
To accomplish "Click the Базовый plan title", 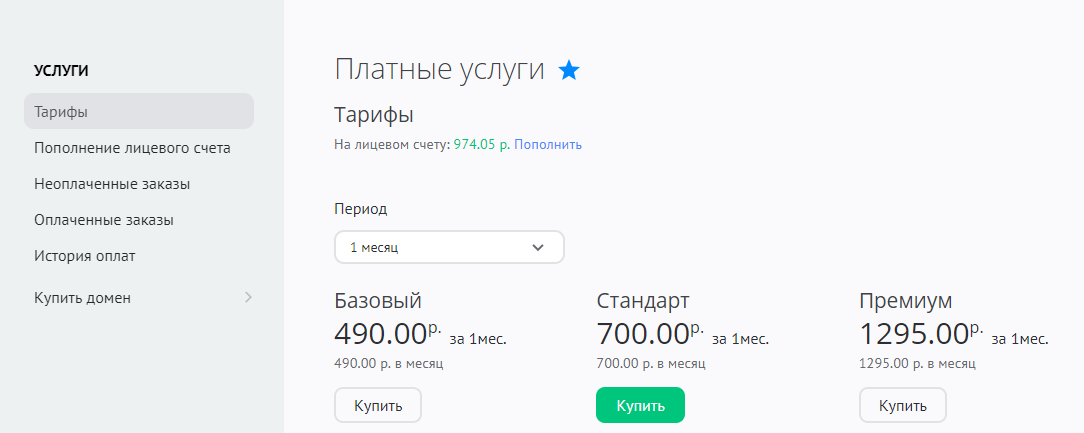I will [x=378, y=301].
